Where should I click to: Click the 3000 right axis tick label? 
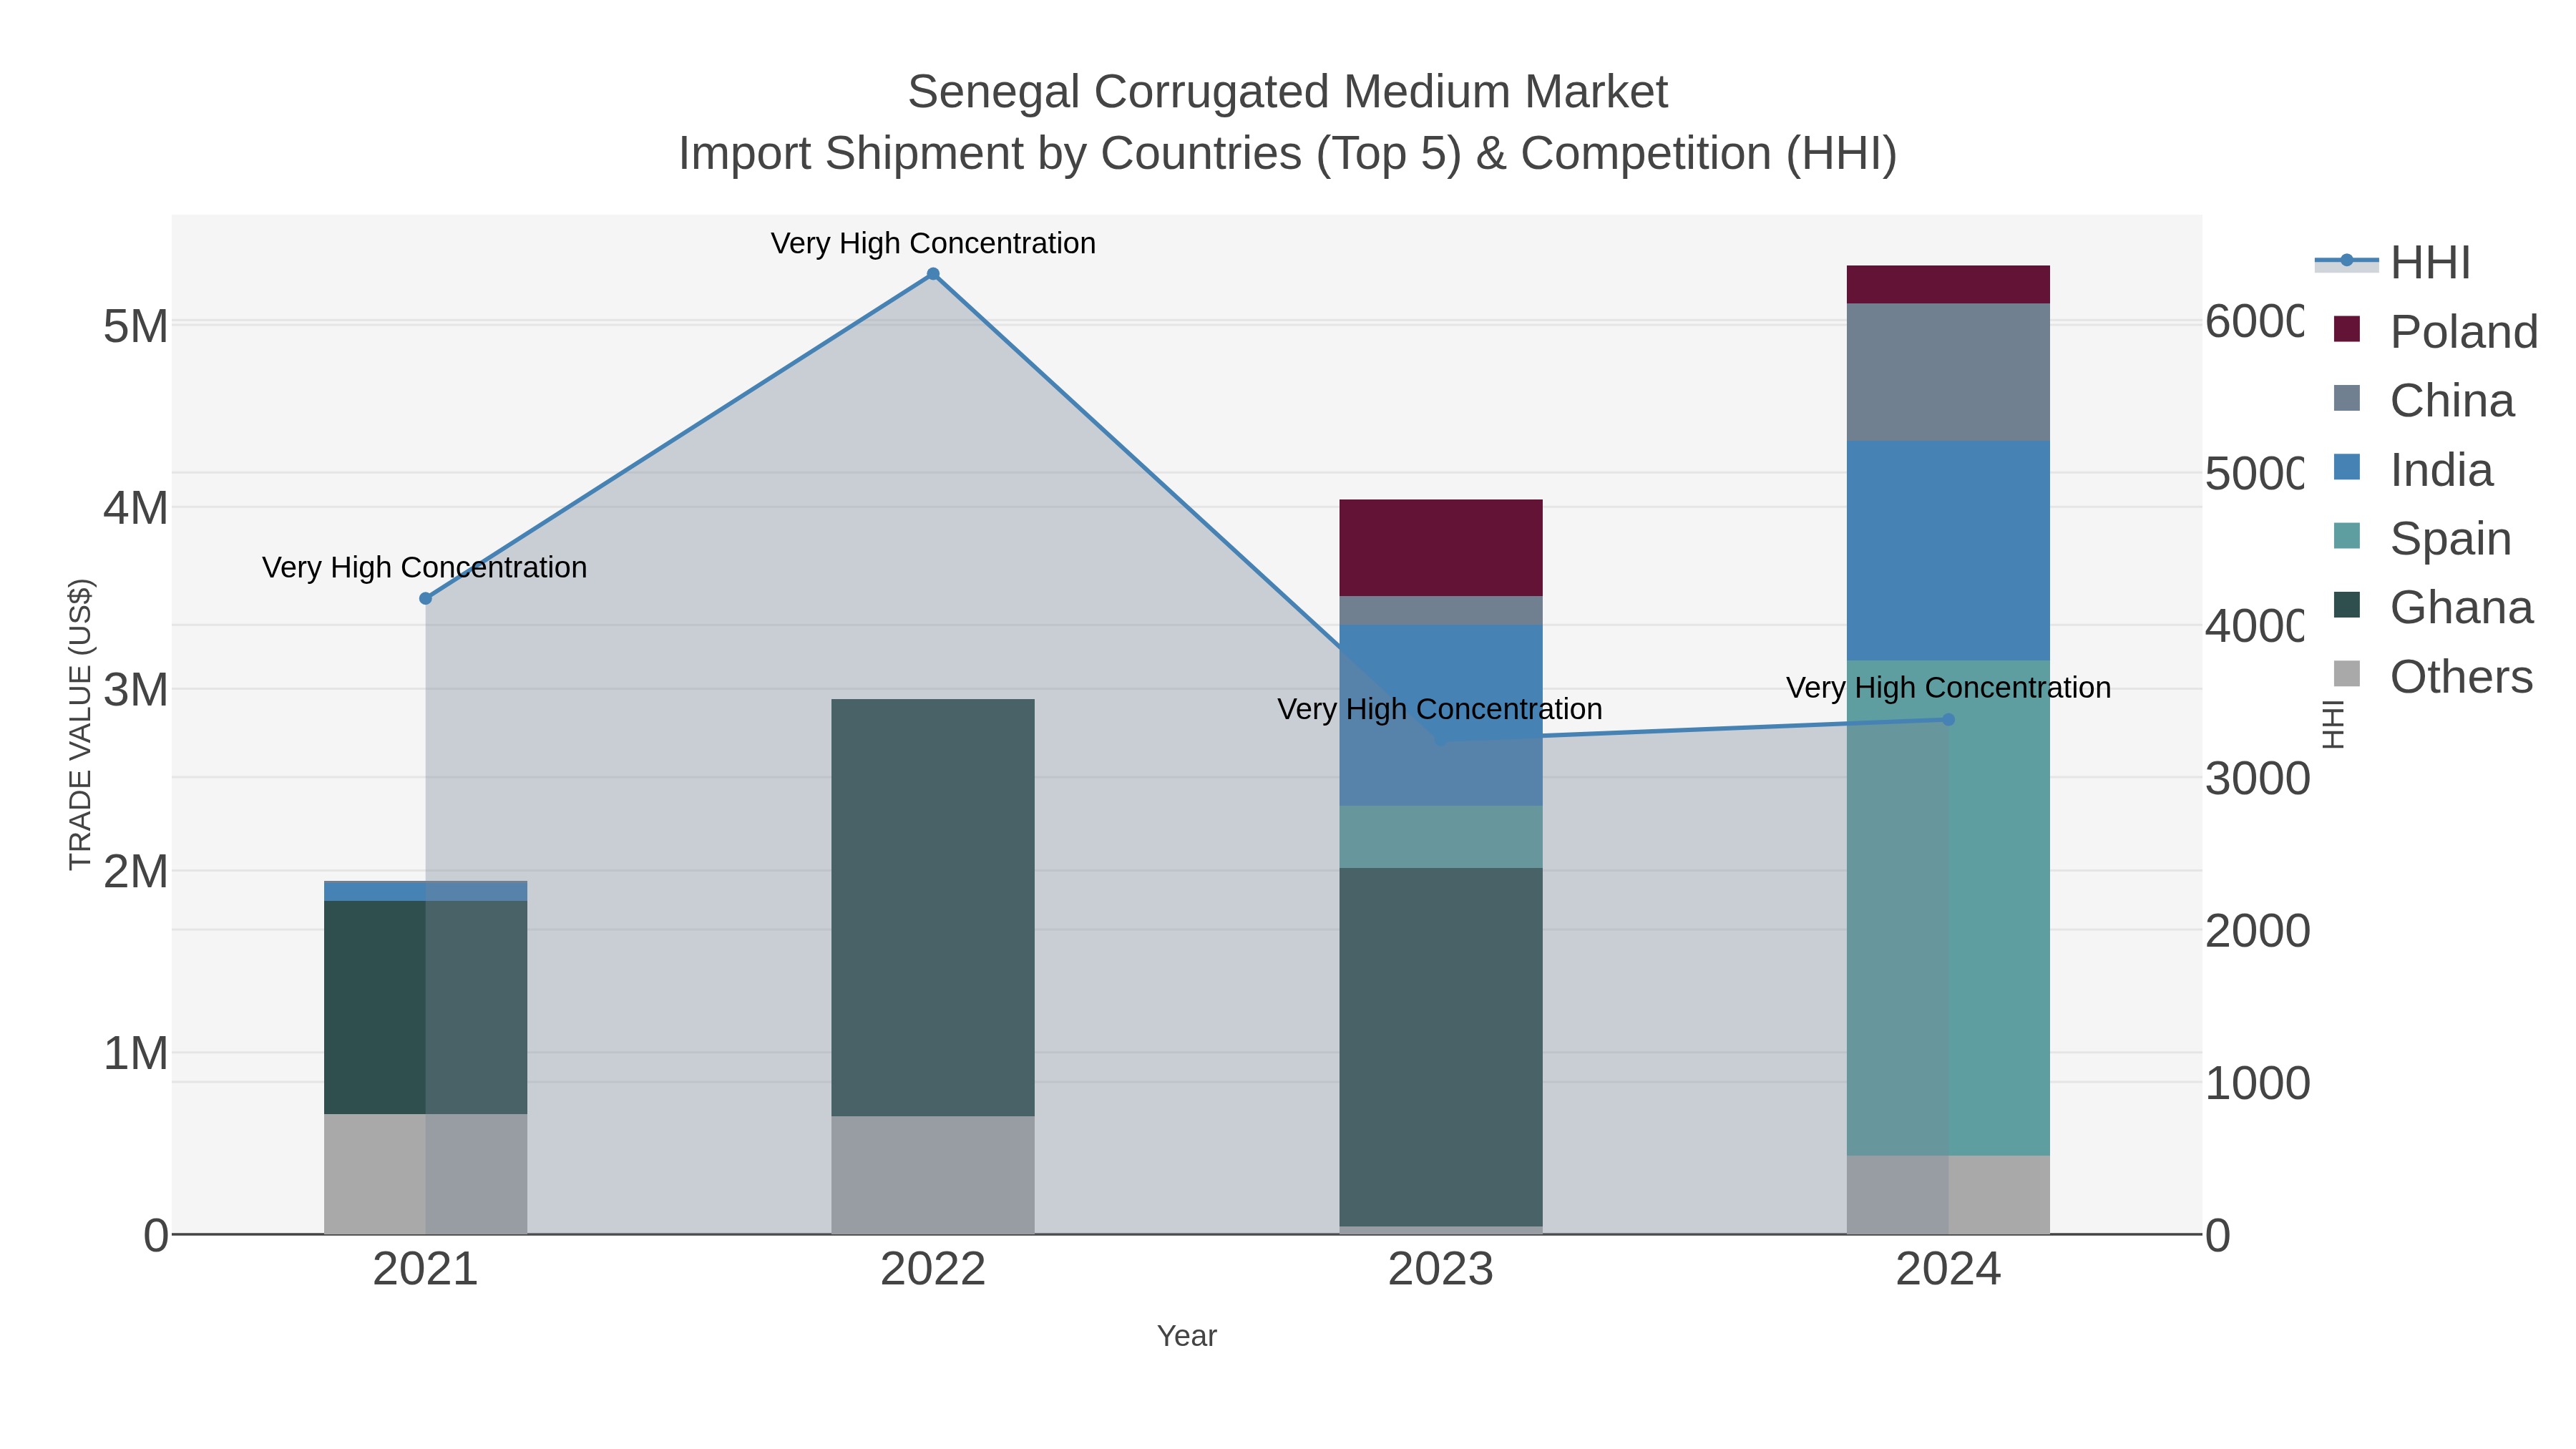(2258, 779)
